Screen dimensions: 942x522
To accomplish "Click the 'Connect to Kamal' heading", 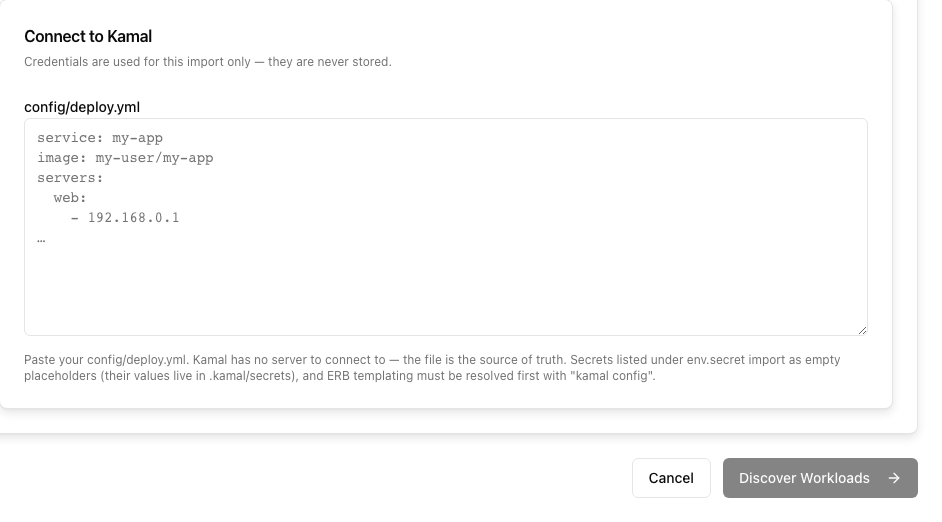I will tap(88, 37).
